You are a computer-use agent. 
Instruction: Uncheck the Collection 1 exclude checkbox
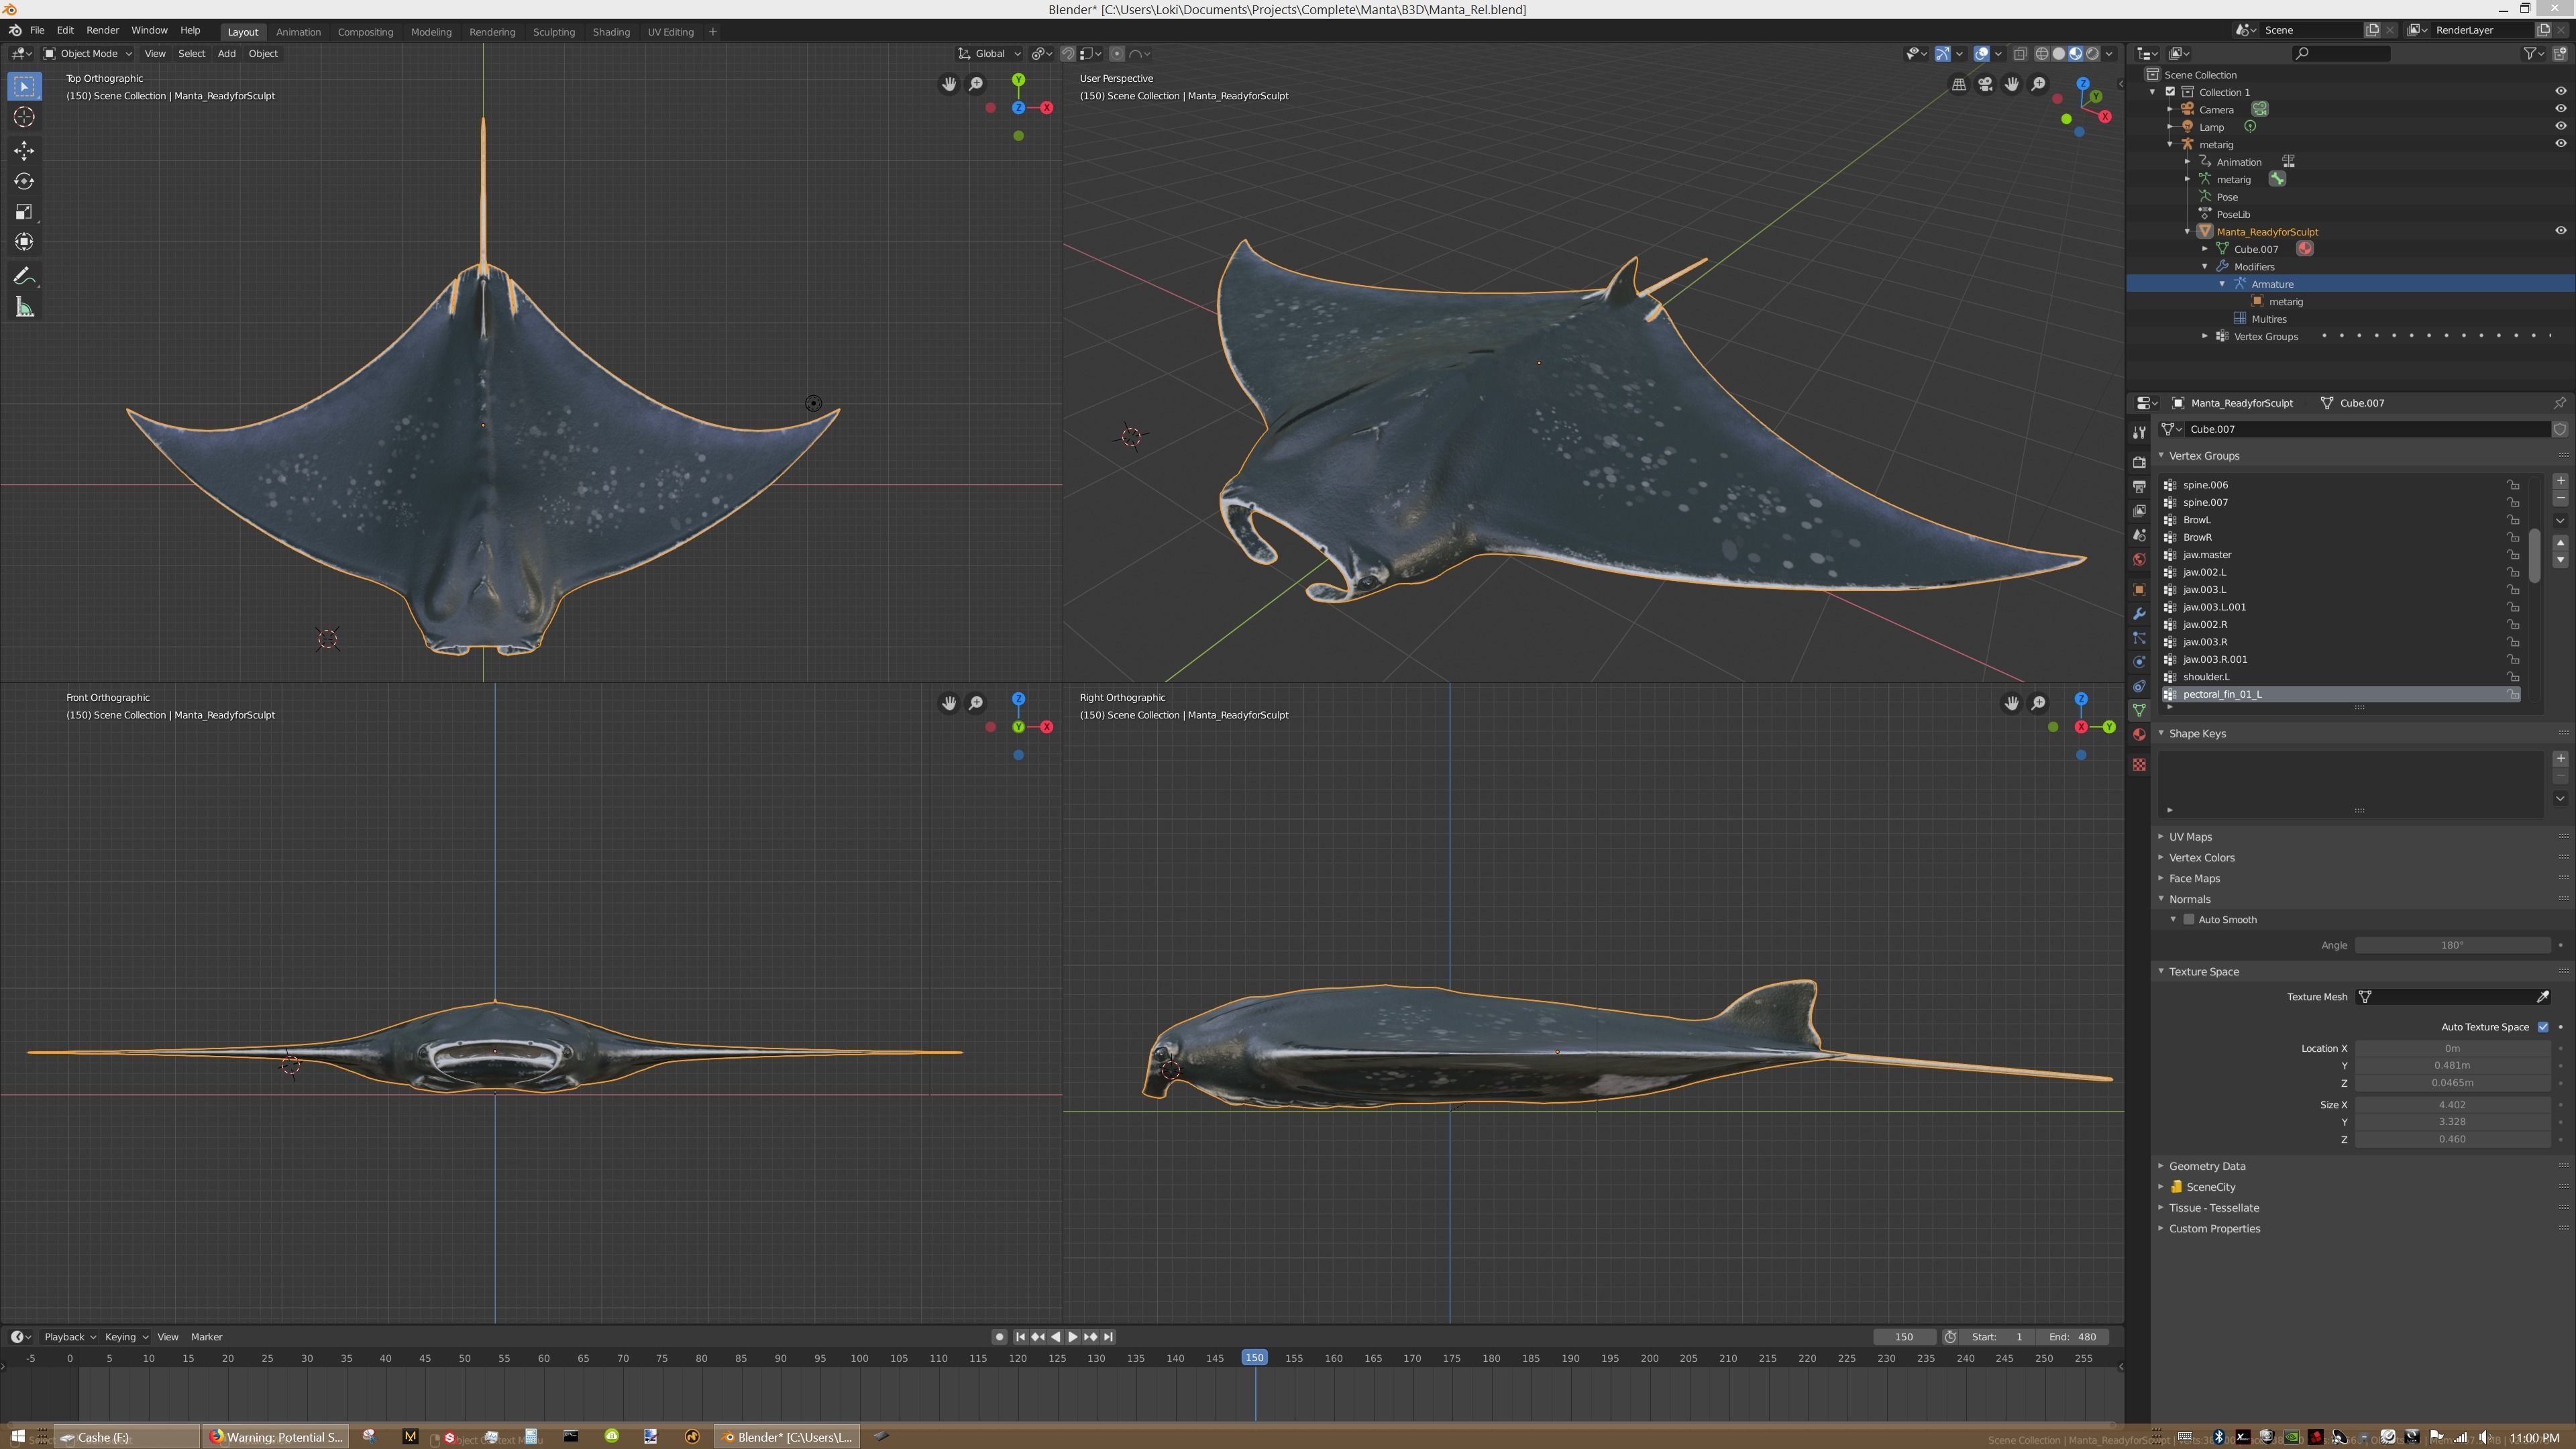pyautogui.click(x=2170, y=92)
